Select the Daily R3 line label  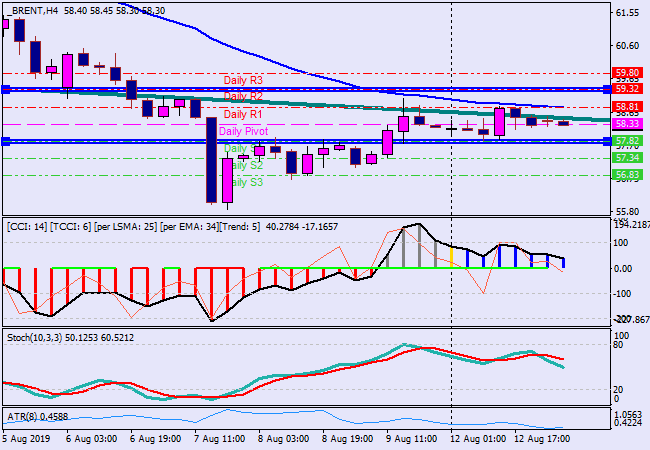click(243, 80)
